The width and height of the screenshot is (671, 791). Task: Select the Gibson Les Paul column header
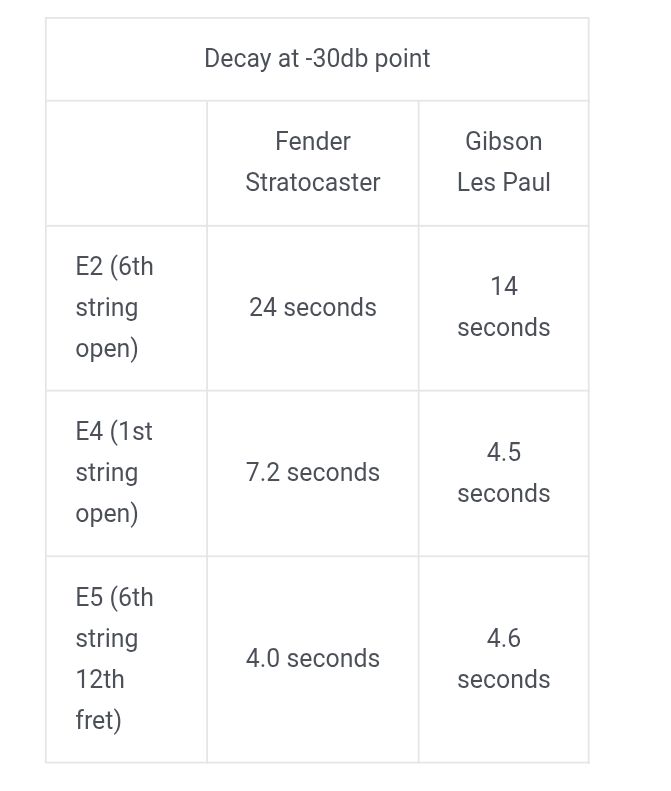point(504,162)
